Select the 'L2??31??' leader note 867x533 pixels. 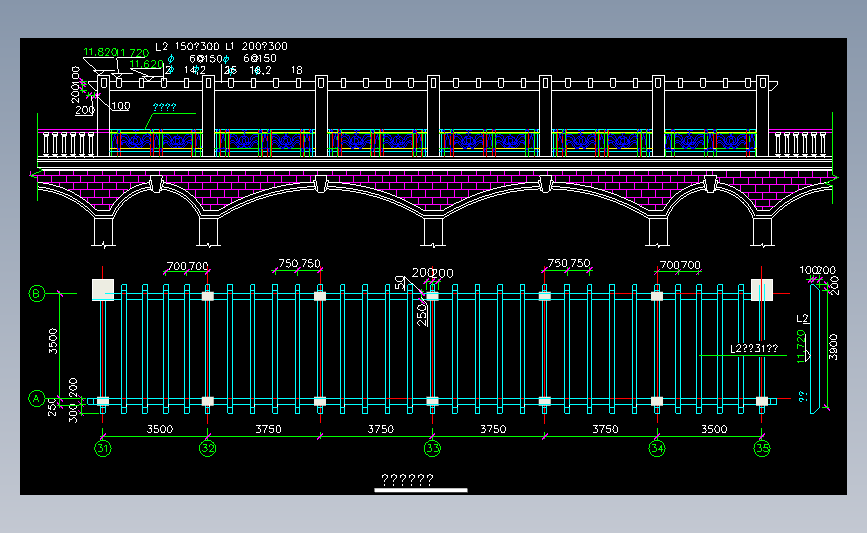pos(754,348)
